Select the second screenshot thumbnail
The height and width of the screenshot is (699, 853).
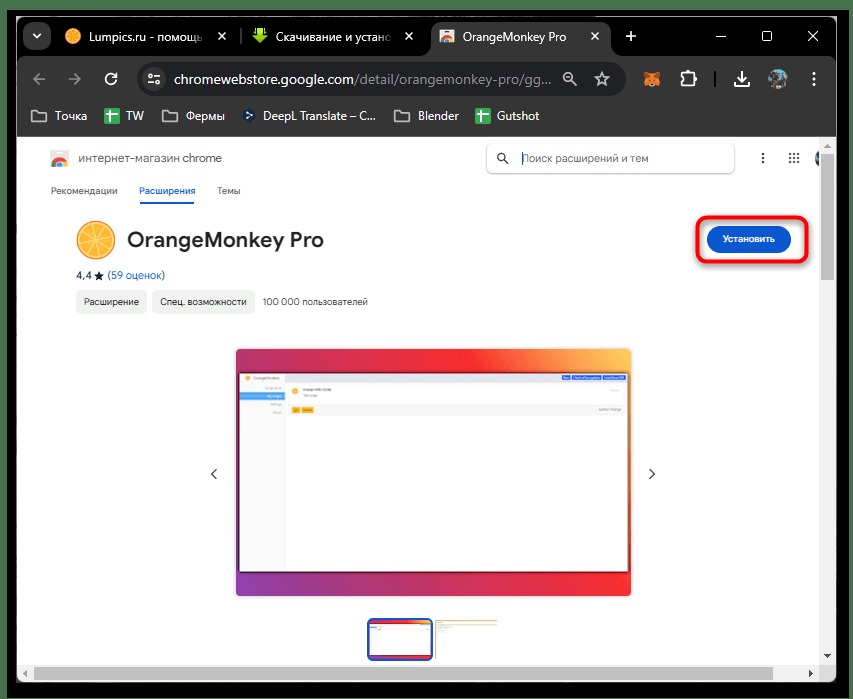[x=466, y=640]
